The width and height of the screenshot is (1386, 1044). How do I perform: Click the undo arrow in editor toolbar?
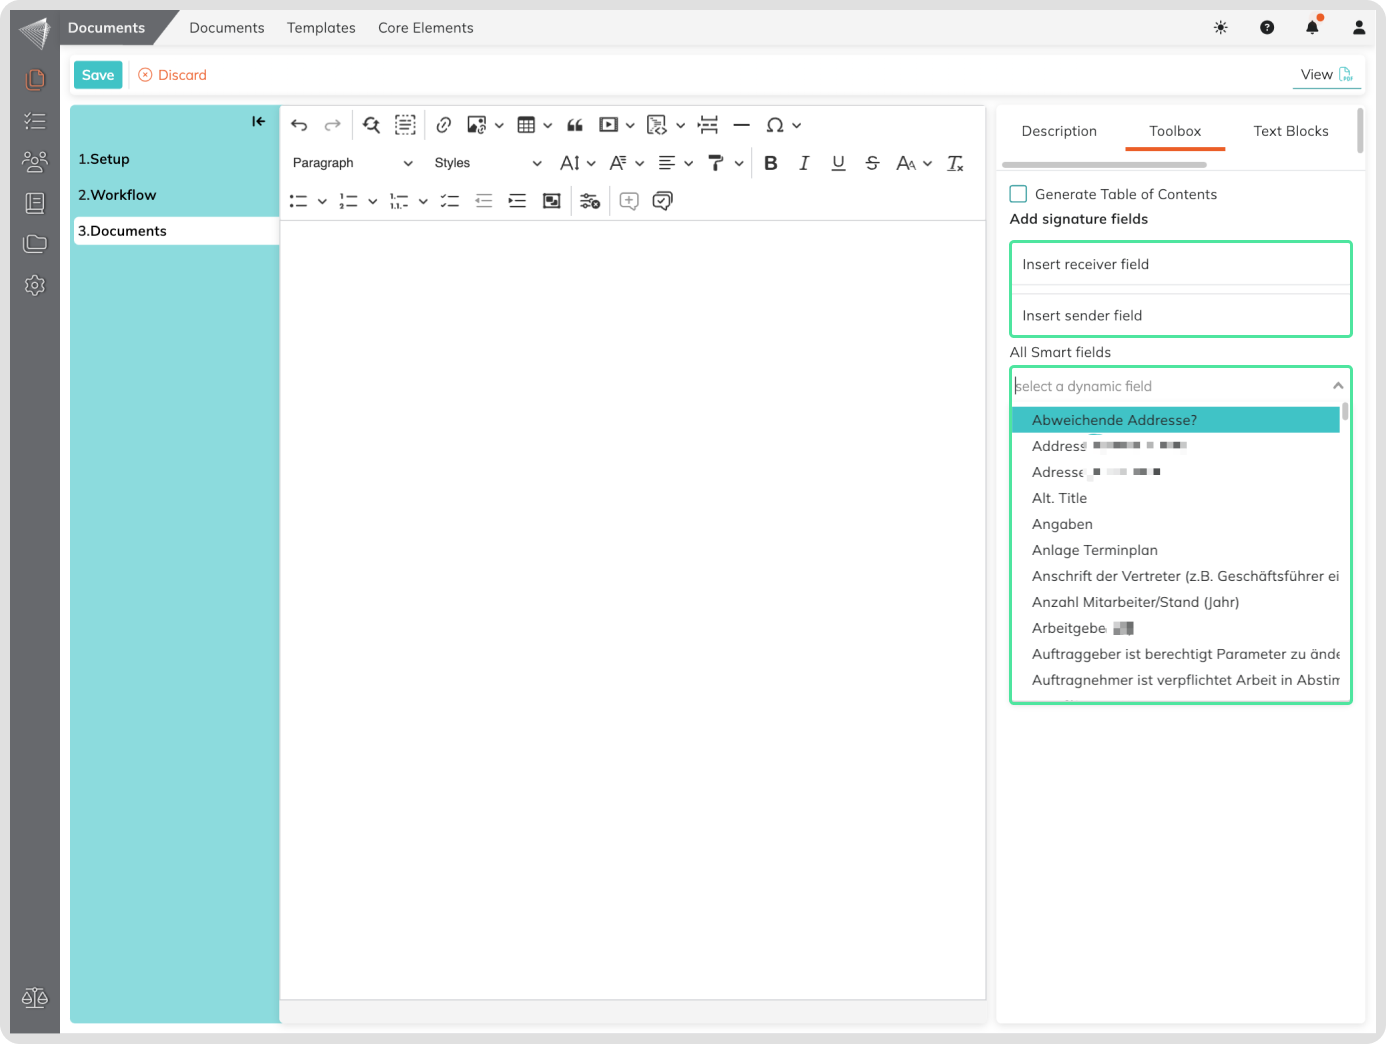pyautogui.click(x=299, y=125)
